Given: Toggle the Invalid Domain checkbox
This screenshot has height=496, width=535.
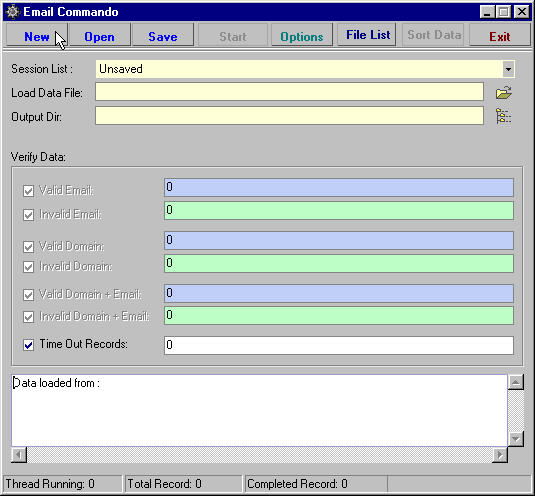Looking at the screenshot, I should 28,267.
